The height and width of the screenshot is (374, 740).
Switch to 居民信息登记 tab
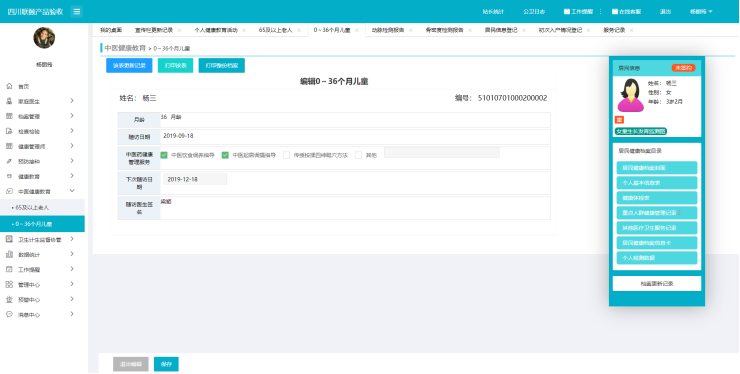[501, 30]
